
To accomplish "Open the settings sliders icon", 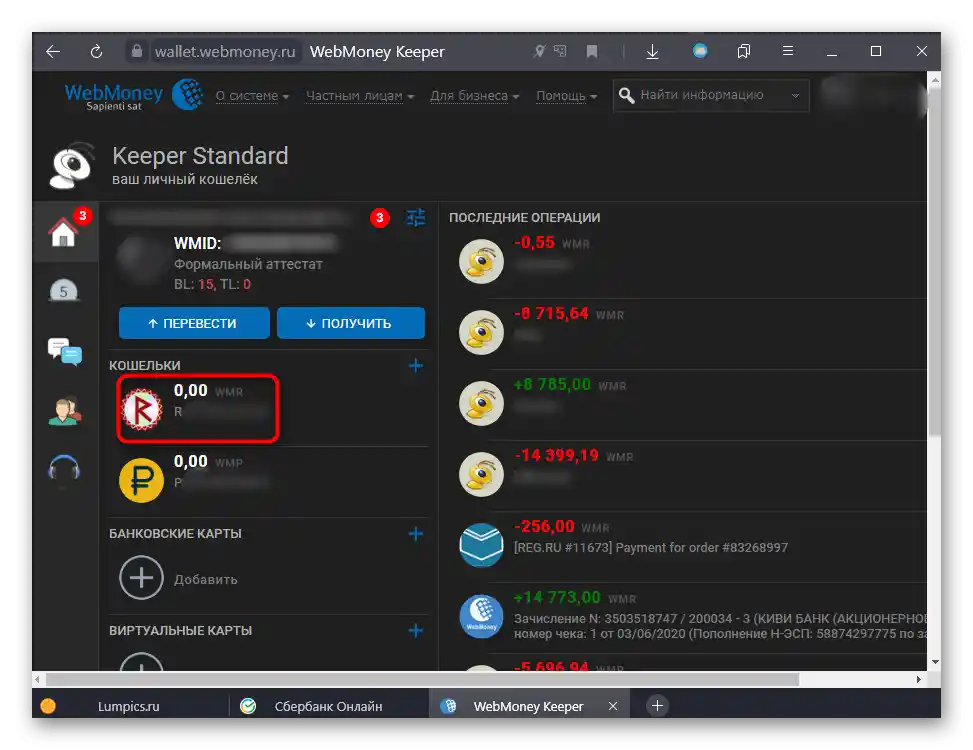I will 415,218.
